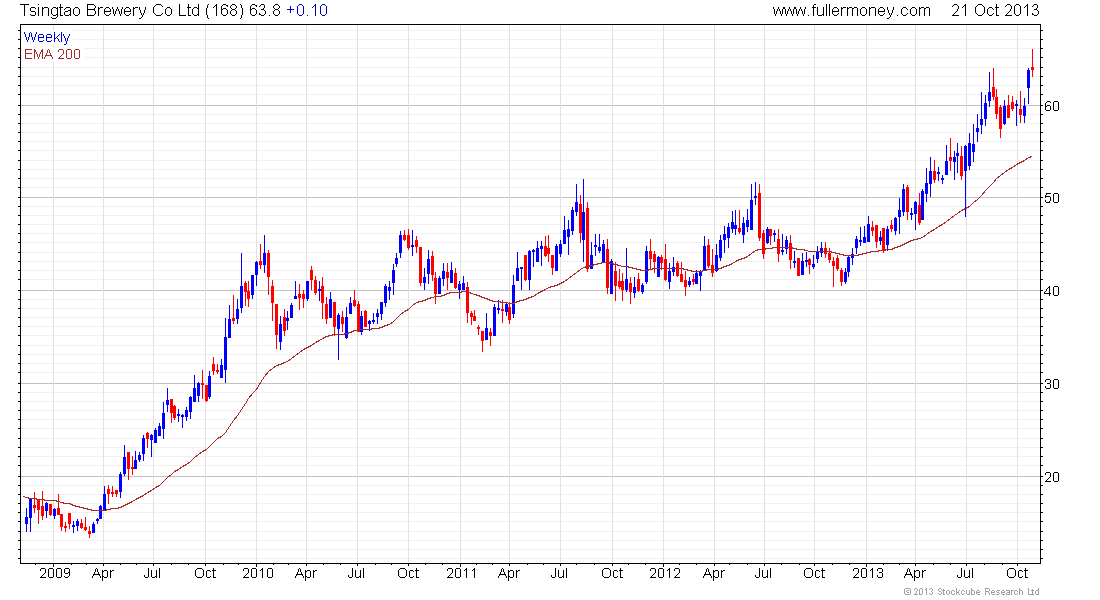The width and height of the screenshot is (1100, 600).
Task: Jump to the 2010 time axis marker
Action: click(257, 574)
